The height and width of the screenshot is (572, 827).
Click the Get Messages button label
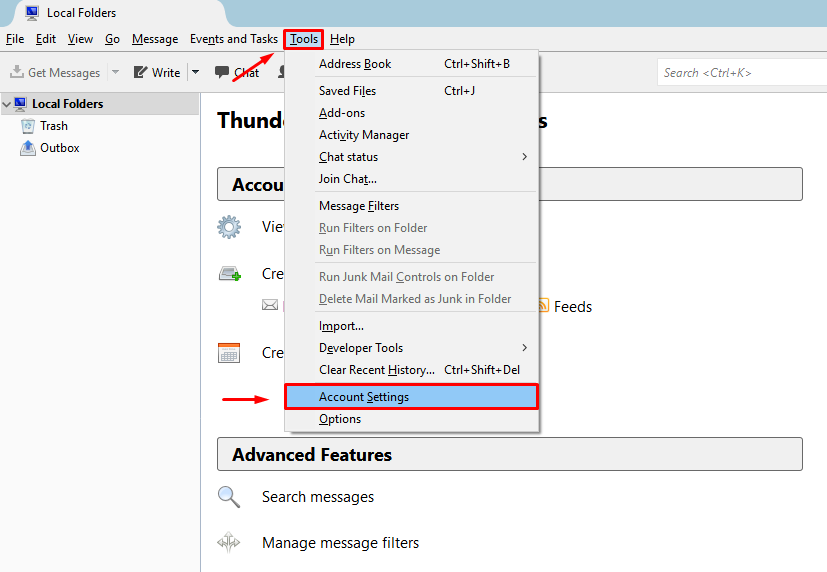(64, 73)
